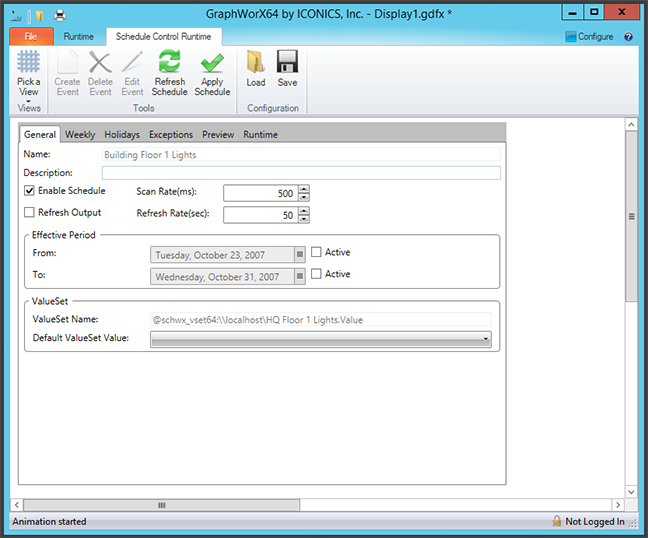Enable the Refresh Output checkbox
Screen dimensions: 648x538
[x=29, y=213]
